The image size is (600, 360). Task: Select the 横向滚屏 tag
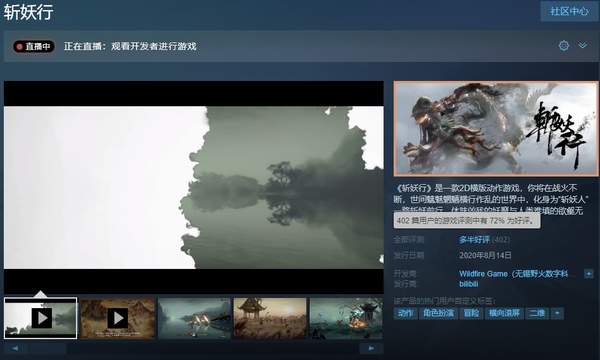504,313
